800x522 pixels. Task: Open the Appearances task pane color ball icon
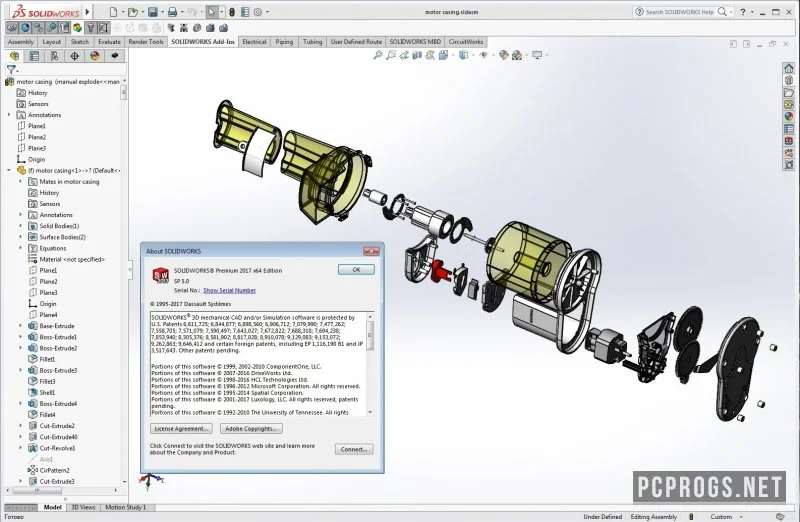tap(789, 116)
